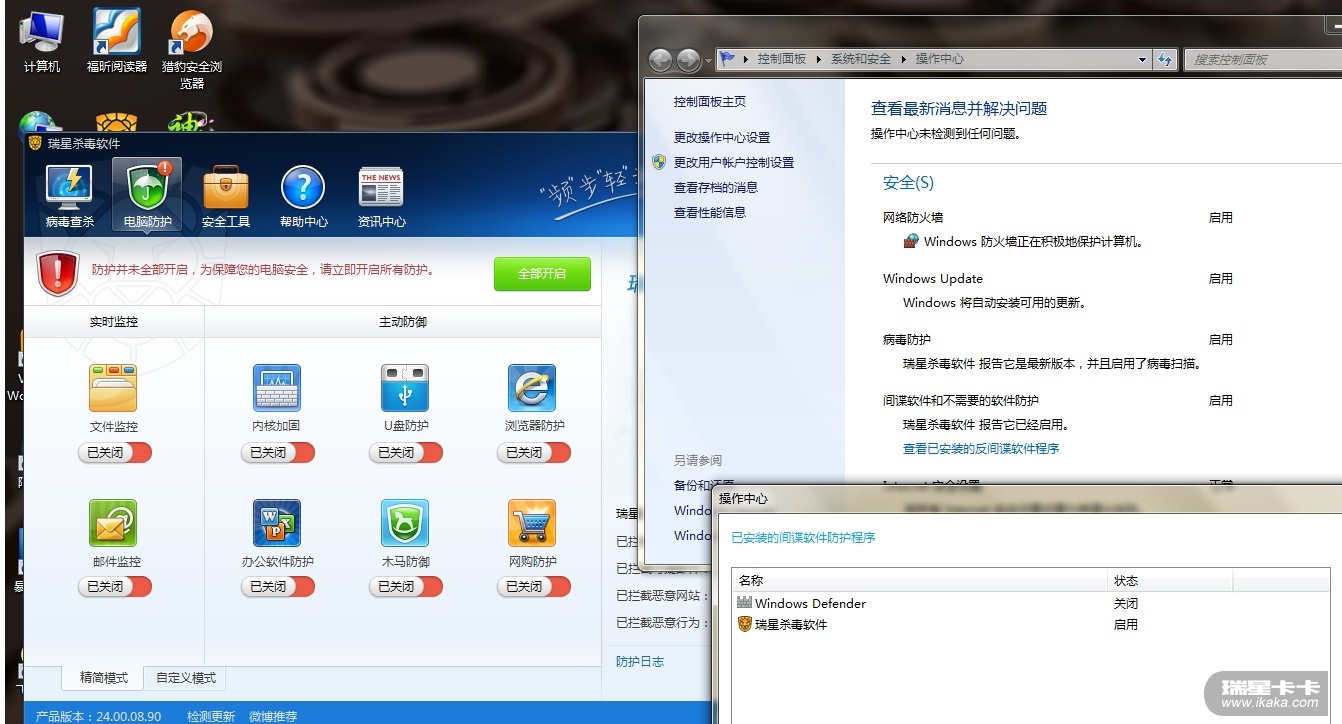Open the recent pages dropdown beside Forward
The height and width of the screenshot is (724, 1342).
click(x=708, y=61)
